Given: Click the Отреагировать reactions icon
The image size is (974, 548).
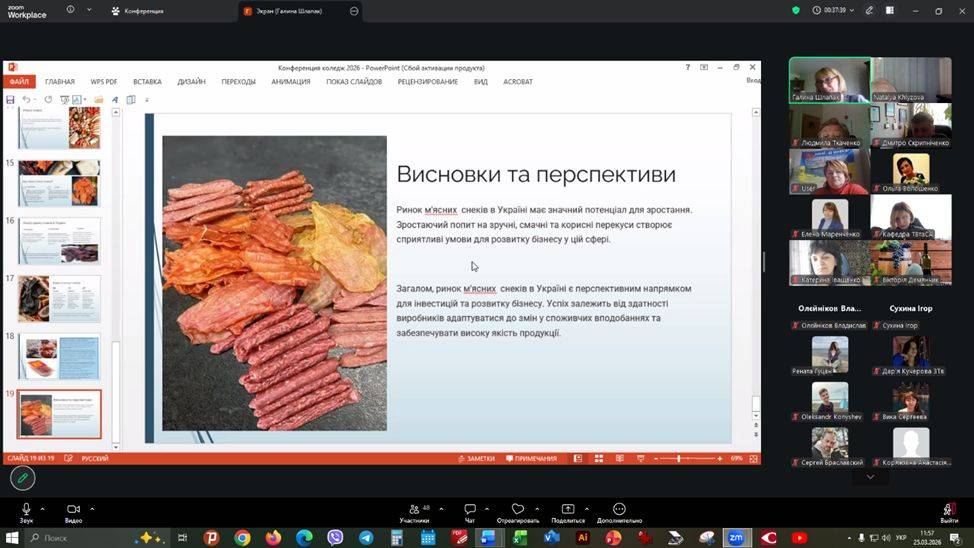Looking at the screenshot, I should (517, 510).
